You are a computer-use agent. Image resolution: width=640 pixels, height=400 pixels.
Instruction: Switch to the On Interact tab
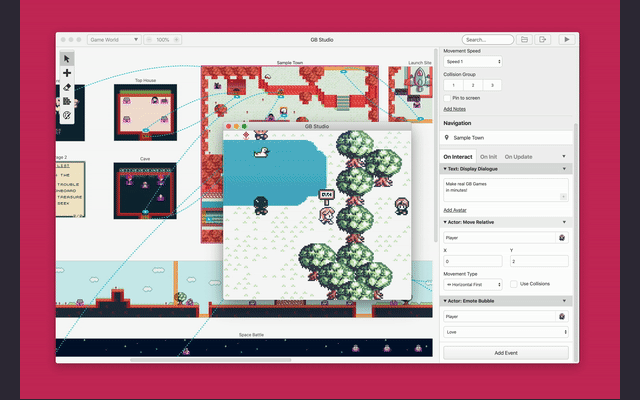[x=458, y=157]
